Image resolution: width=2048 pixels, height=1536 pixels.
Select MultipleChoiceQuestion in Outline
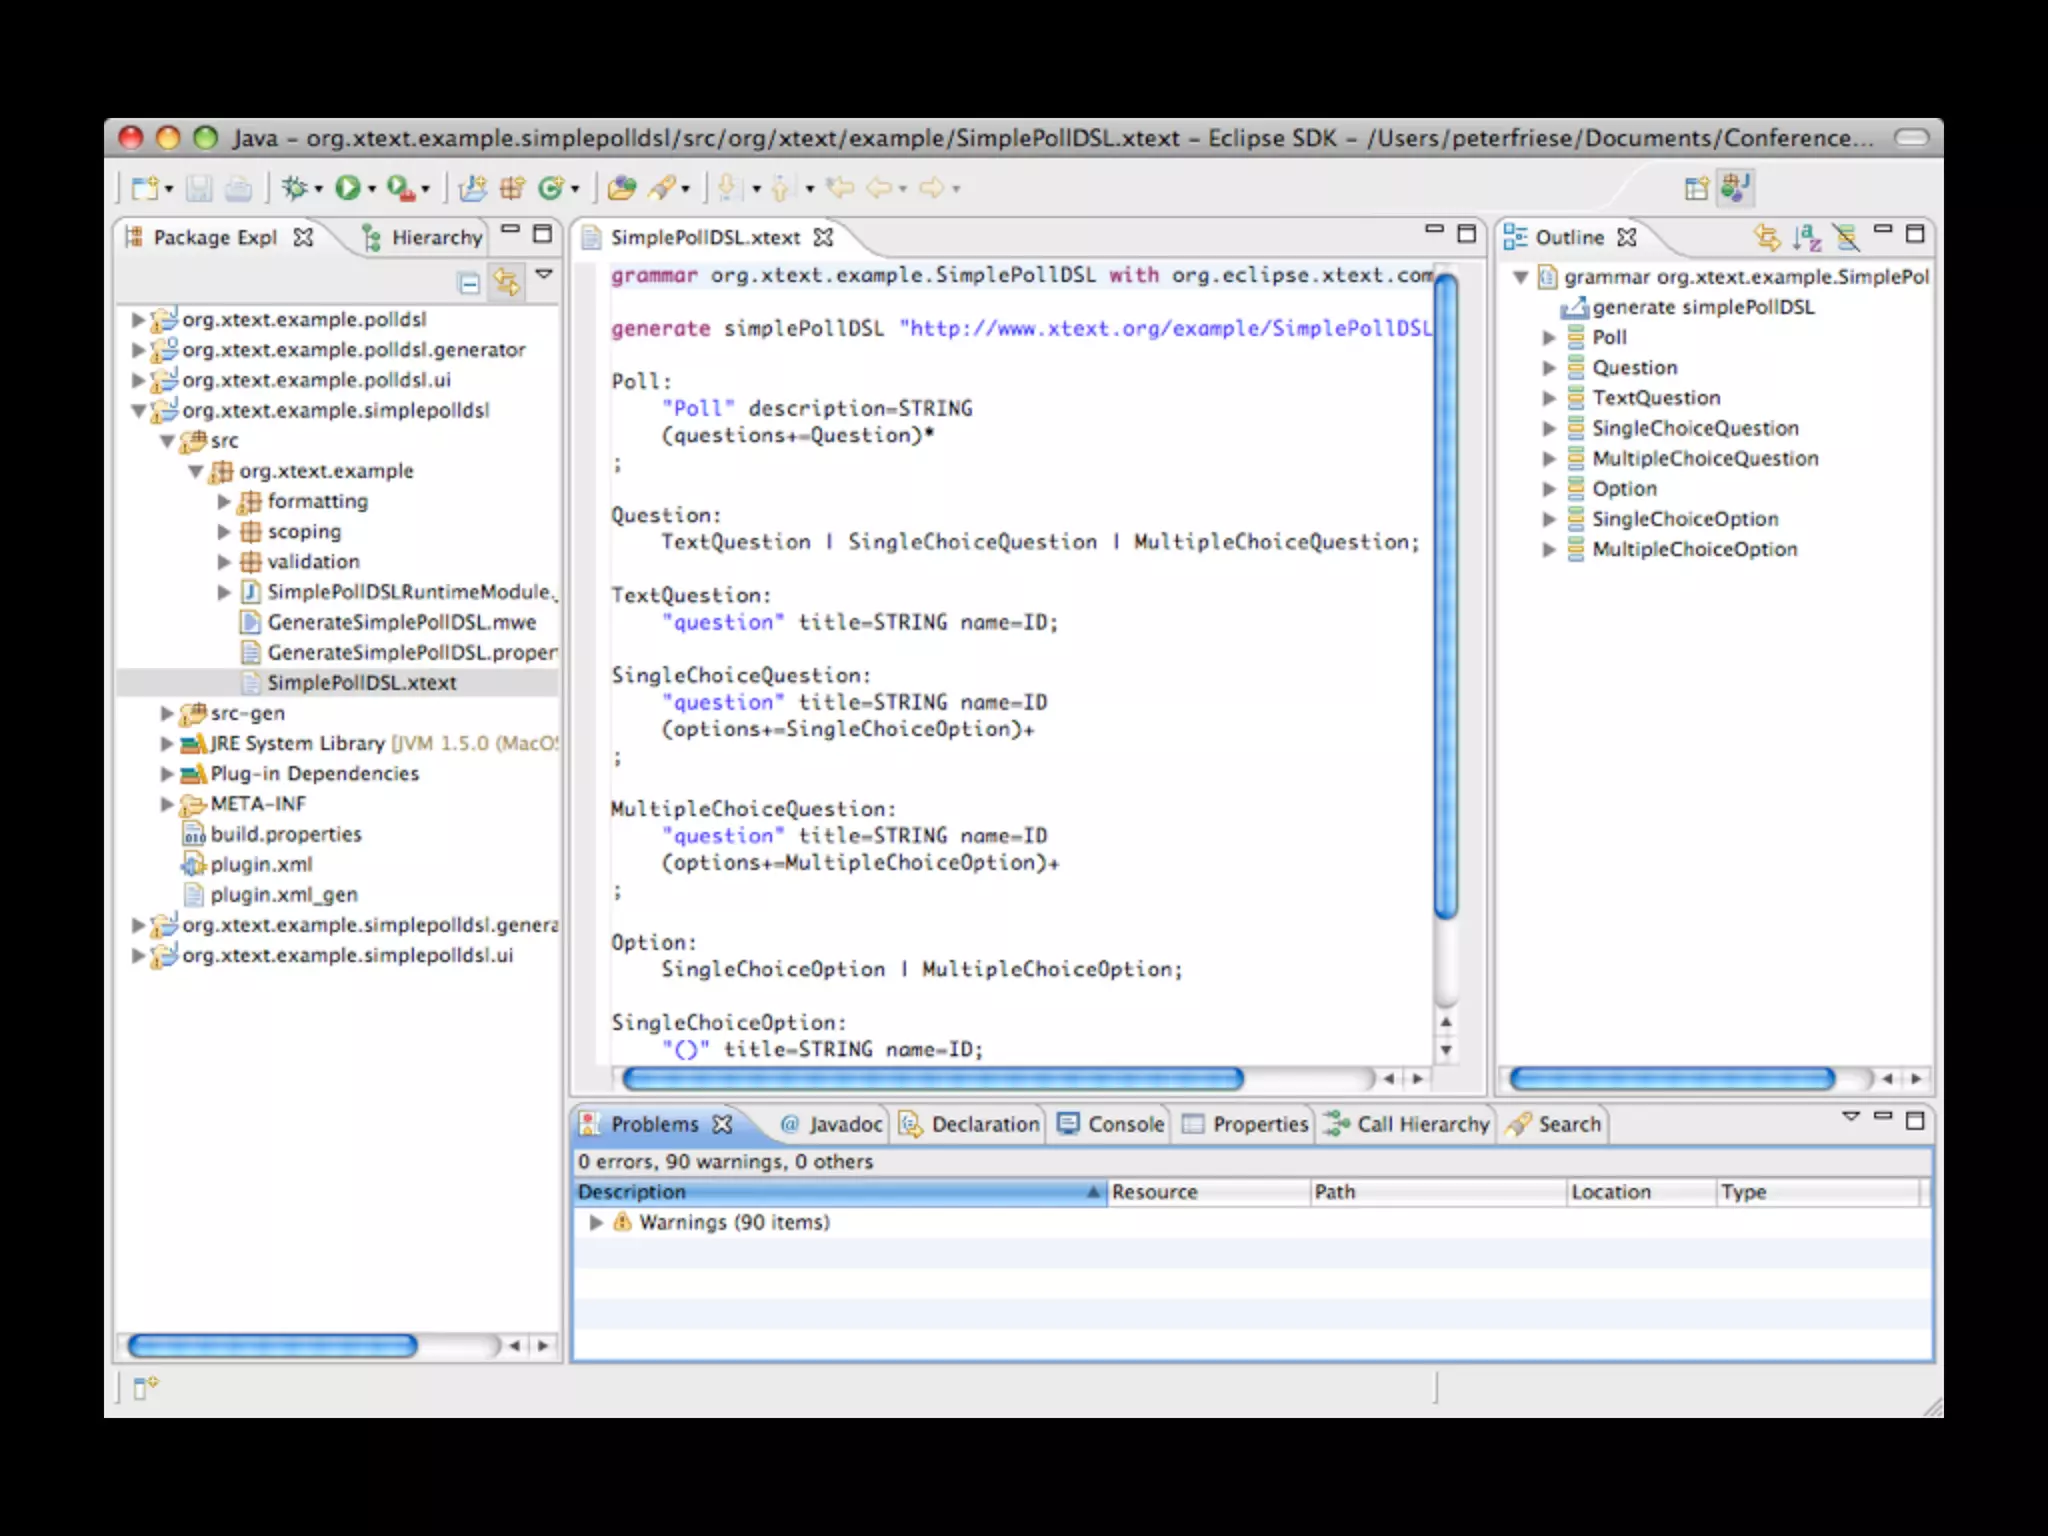[1704, 458]
